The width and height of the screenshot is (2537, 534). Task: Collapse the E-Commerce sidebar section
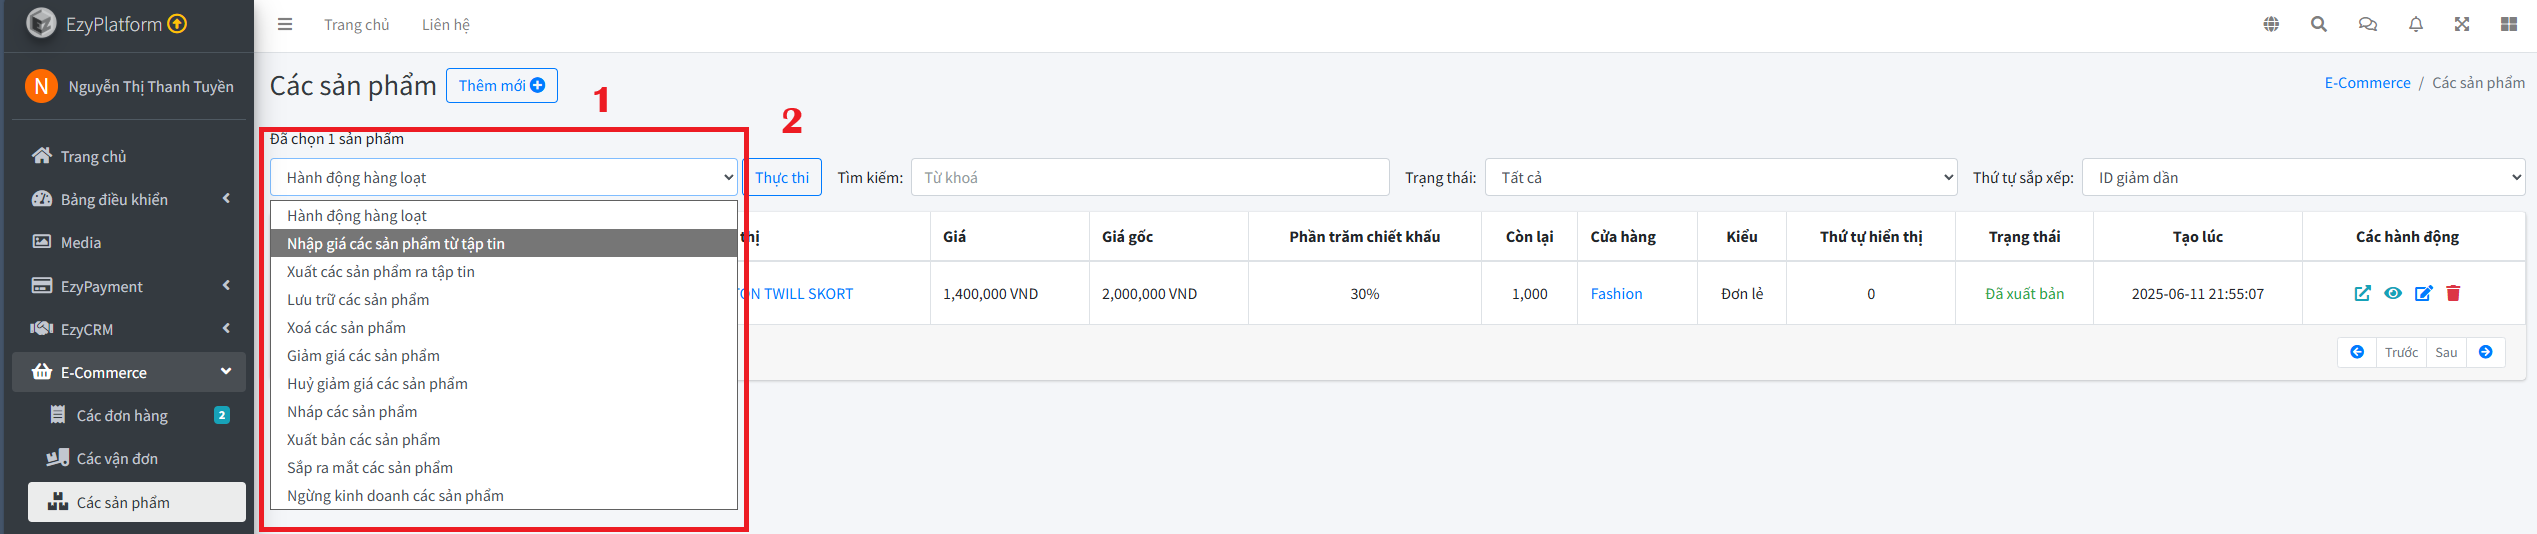click(128, 373)
